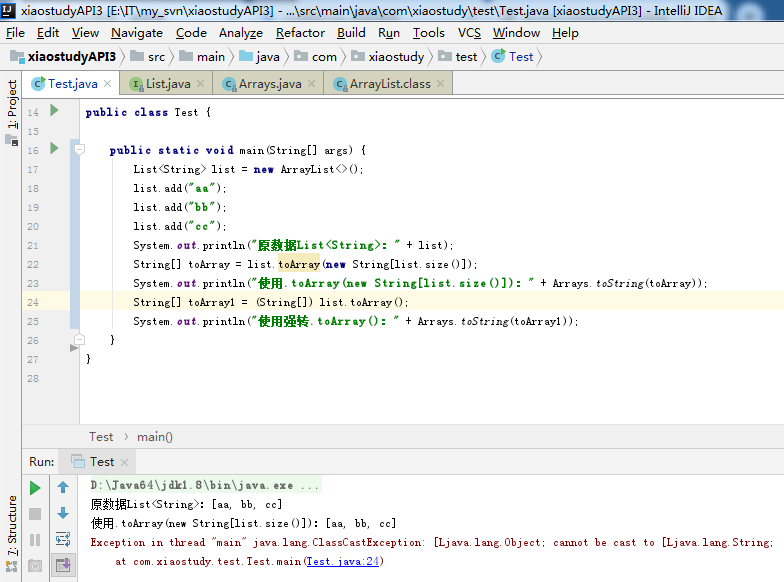784x582 pixels.
Task: Open the Project tool window
Action: 12,104
